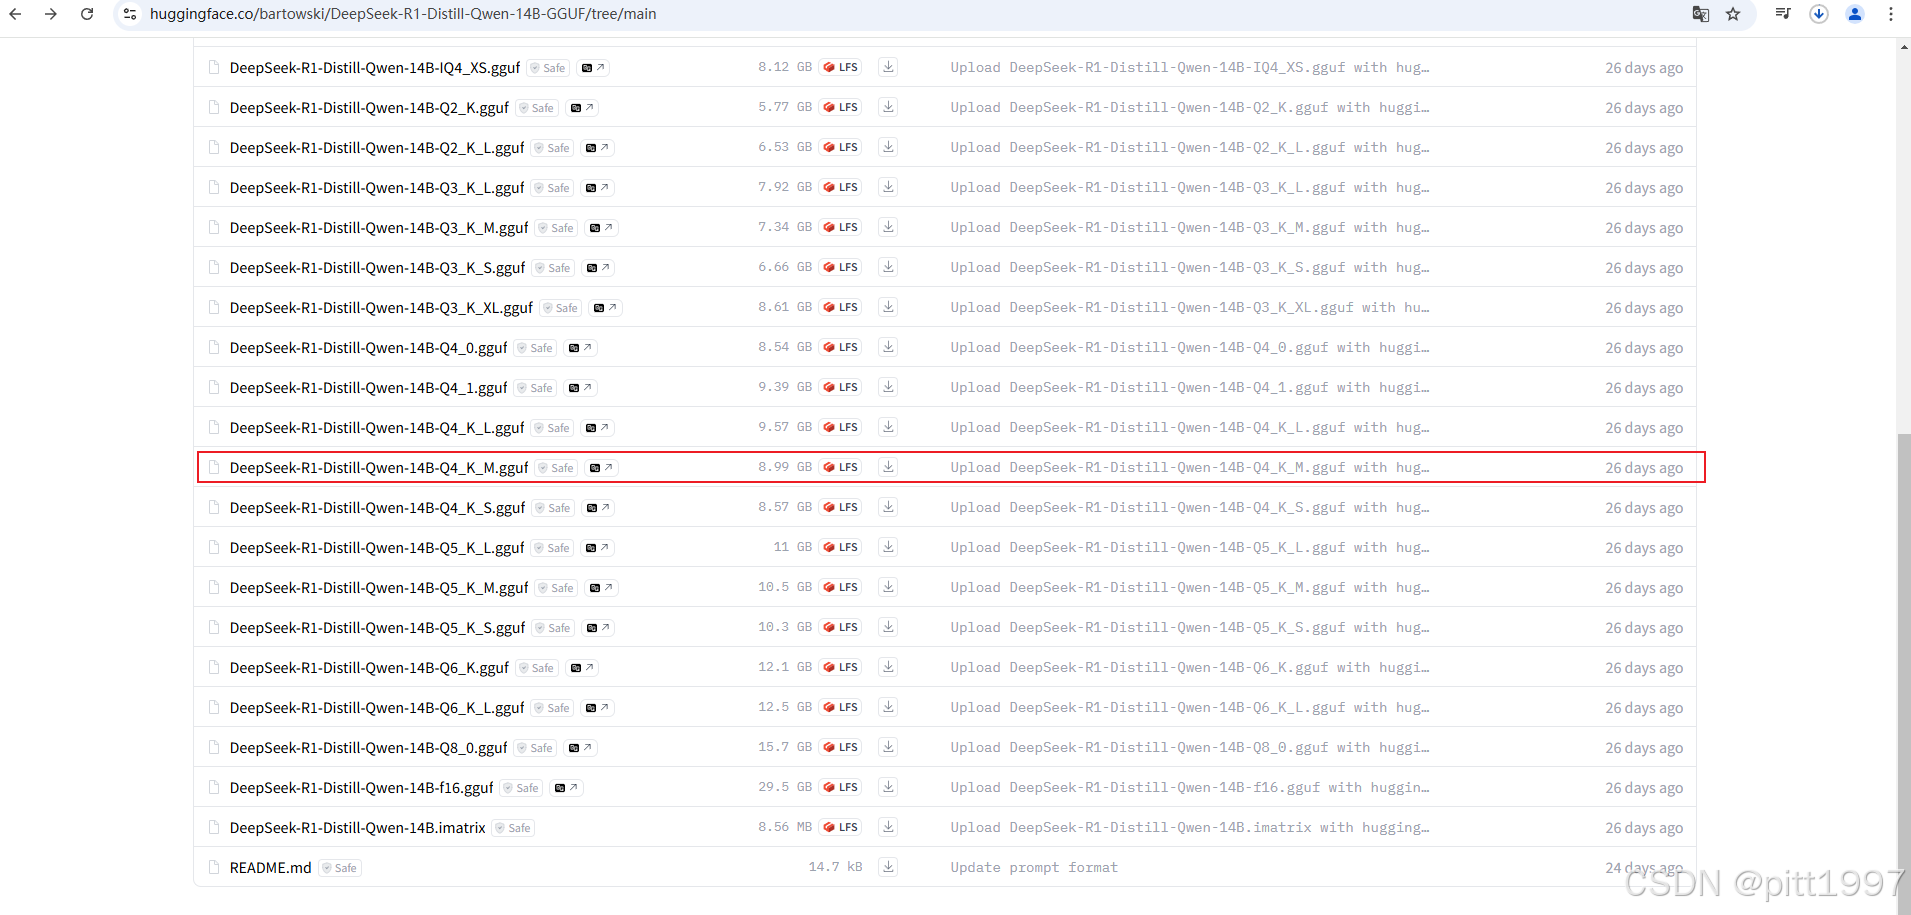This screenshot has height=915, width=1911.
Task: Download the README.md file
Action: (x=888, y=867)
